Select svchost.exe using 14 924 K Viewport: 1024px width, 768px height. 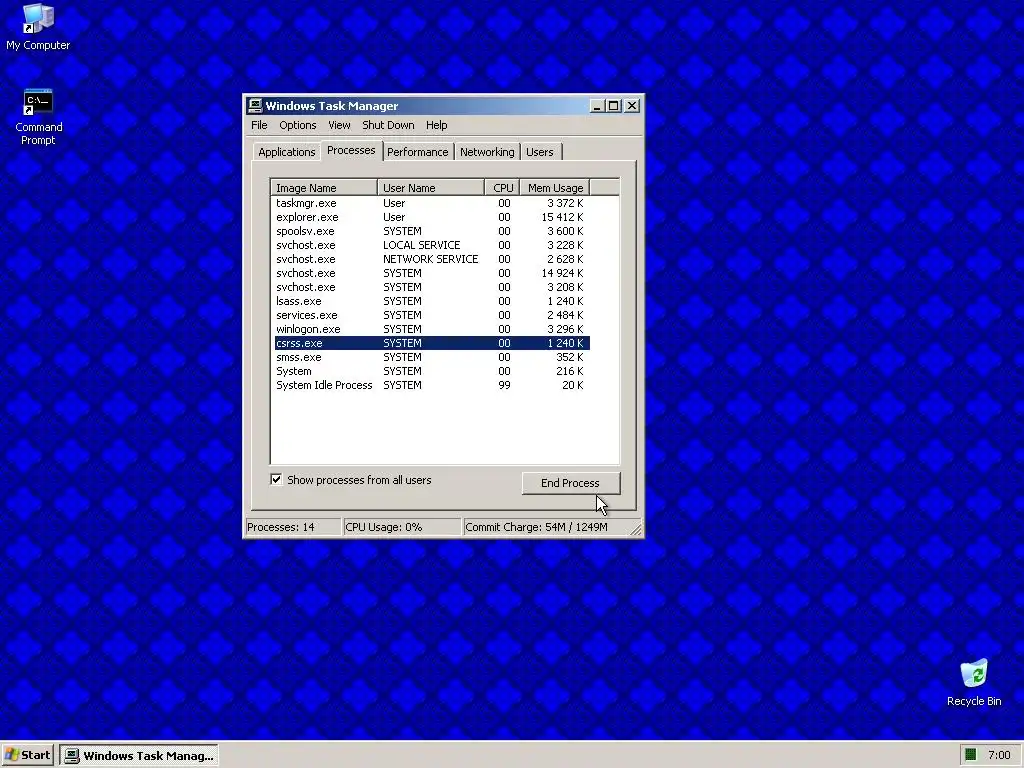432,273
